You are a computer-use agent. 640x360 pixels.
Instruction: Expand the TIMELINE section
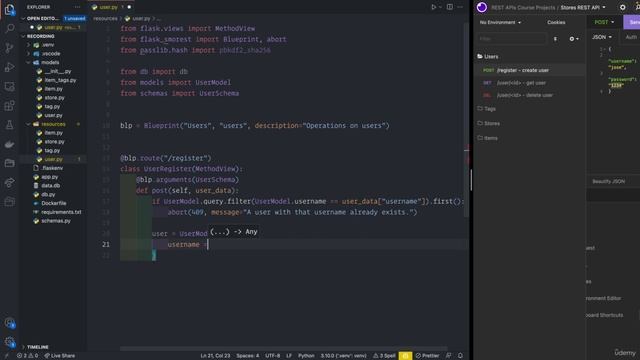tap(38, 347)
